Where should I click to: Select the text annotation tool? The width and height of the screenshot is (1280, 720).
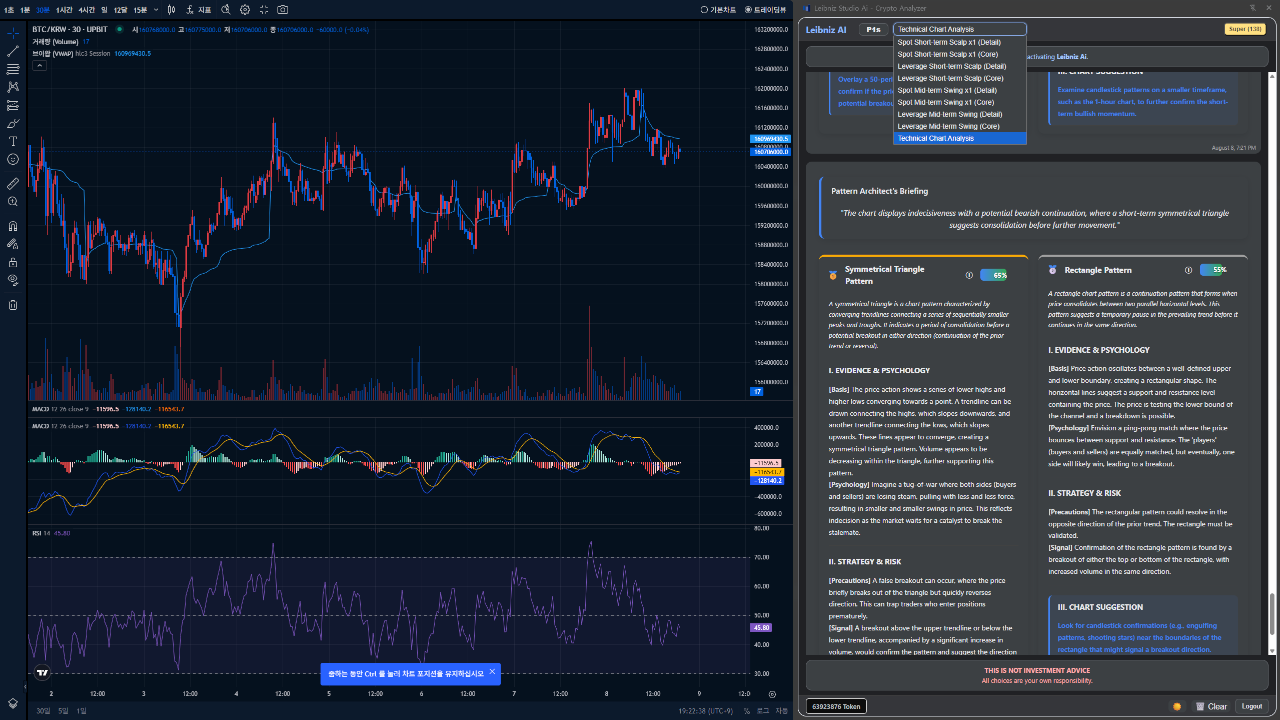[x=13, y=141]
